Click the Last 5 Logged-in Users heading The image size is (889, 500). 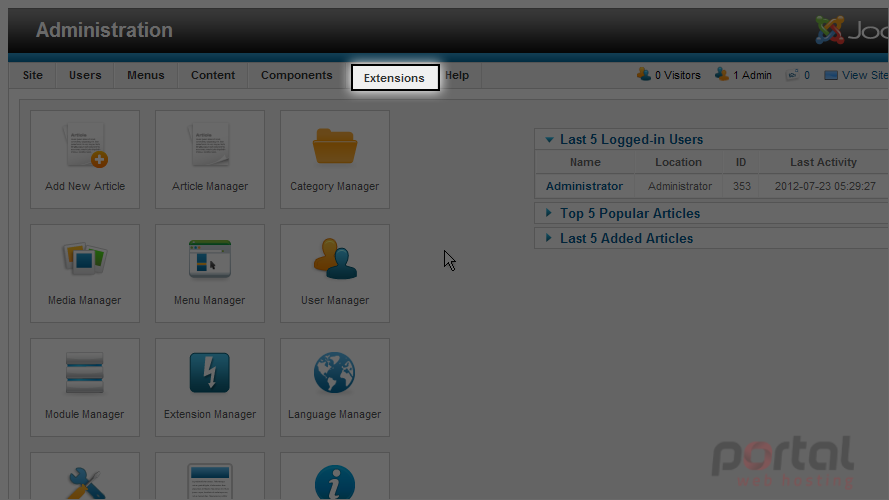(632, 139)
